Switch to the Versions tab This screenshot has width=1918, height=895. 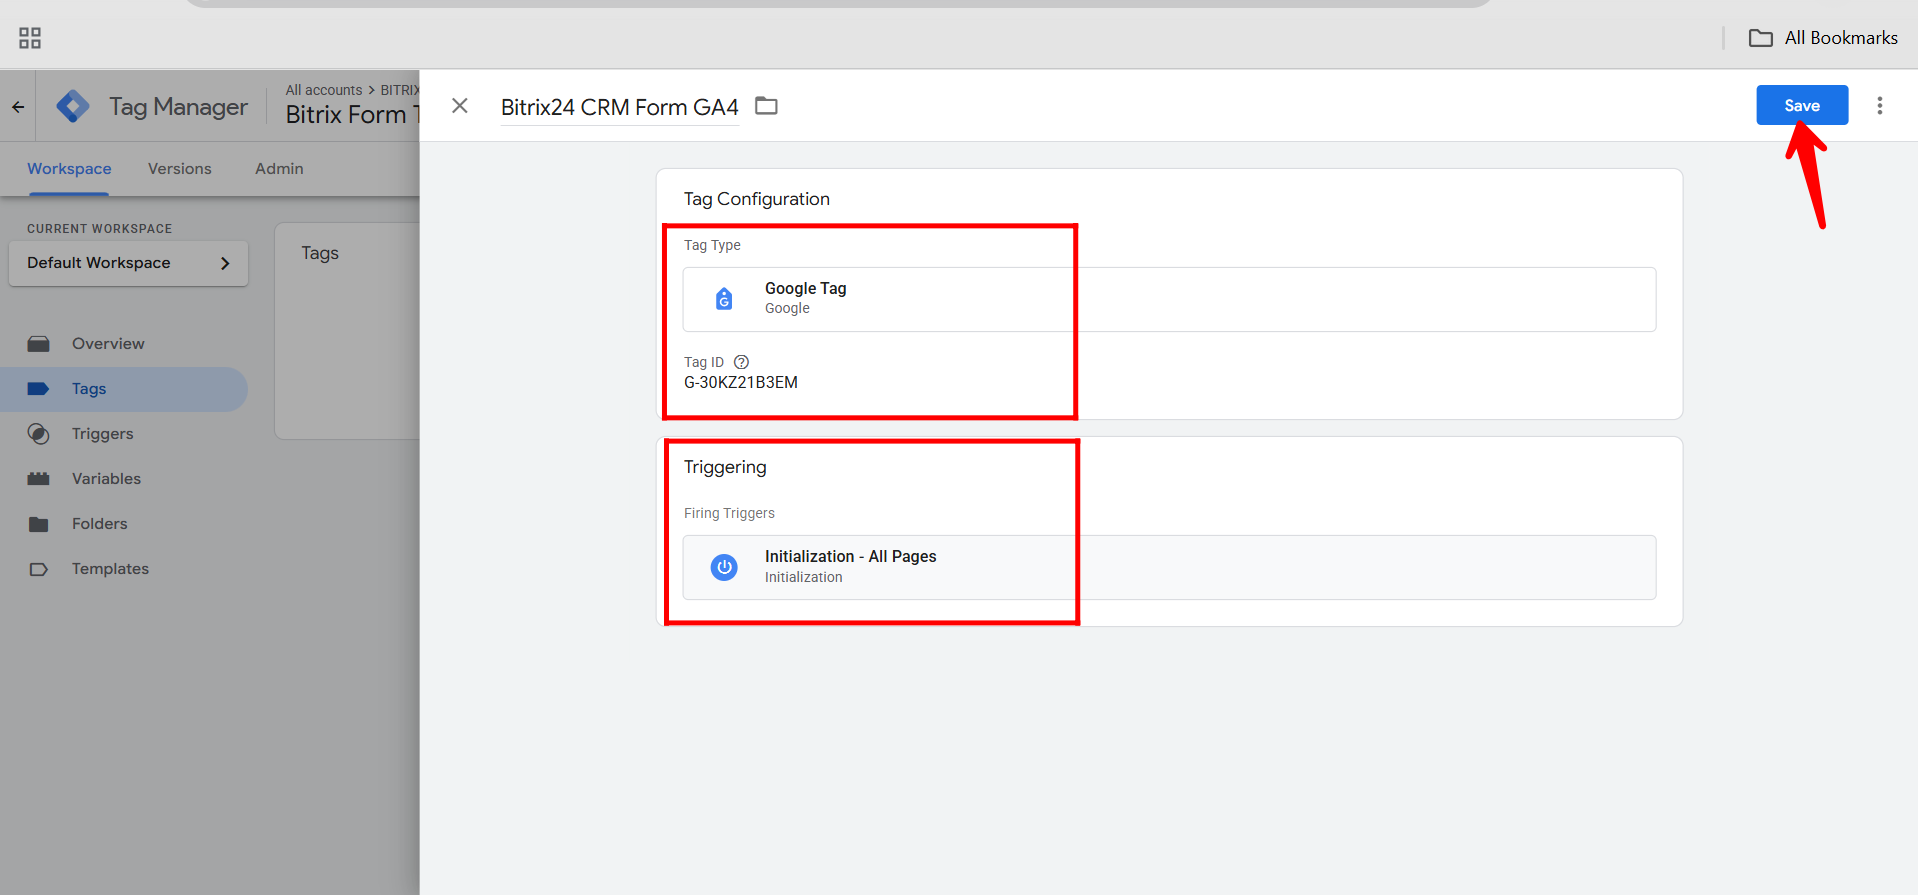click(x=180, y=169)
